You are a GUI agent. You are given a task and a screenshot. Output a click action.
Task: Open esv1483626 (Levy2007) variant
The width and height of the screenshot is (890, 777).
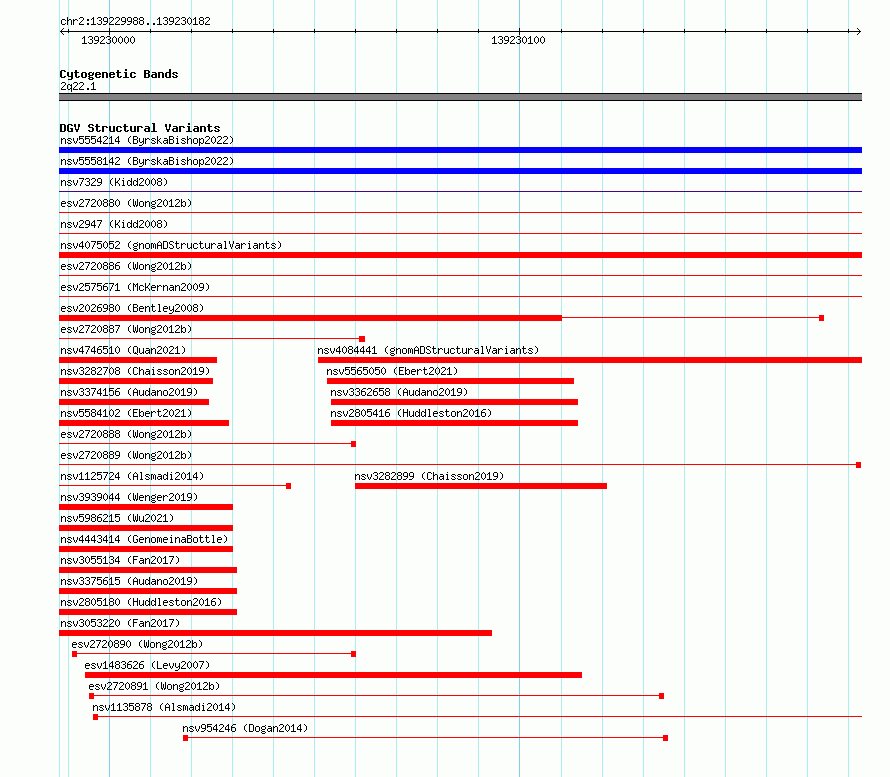point(147,665)
